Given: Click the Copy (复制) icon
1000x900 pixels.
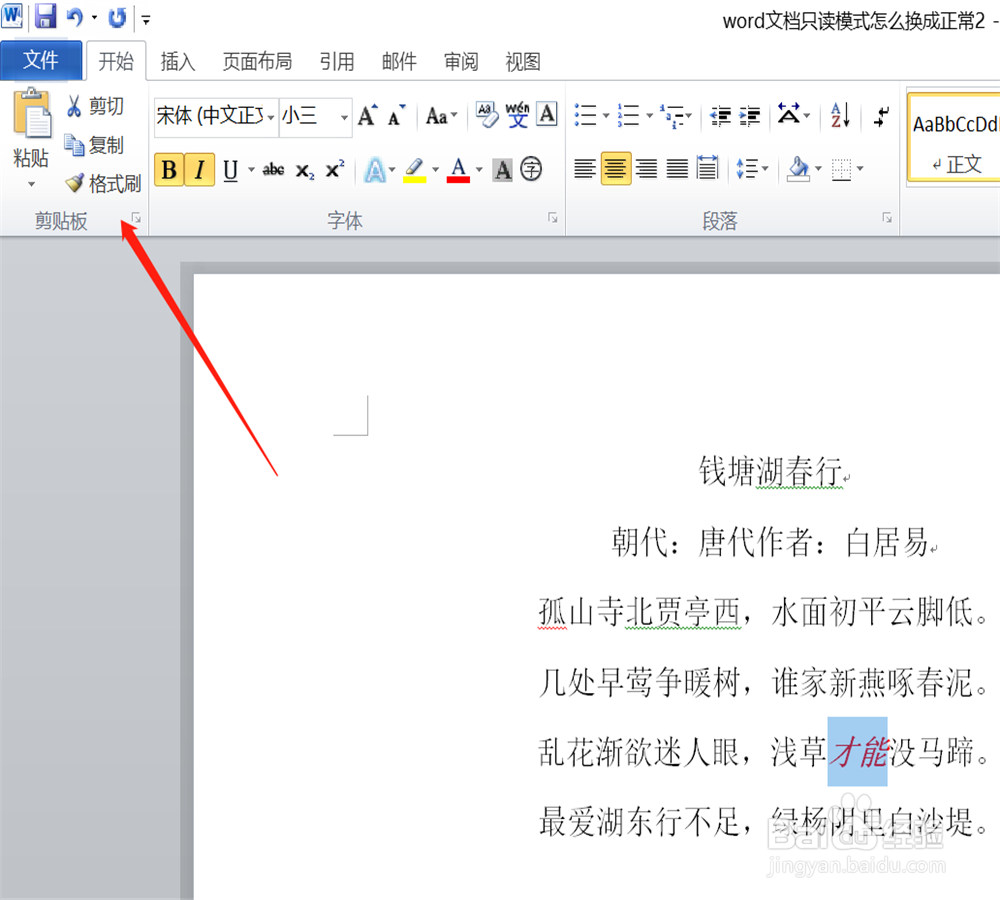Looking at the screenshot, I should pyautogui.click(x=74, y=144).
